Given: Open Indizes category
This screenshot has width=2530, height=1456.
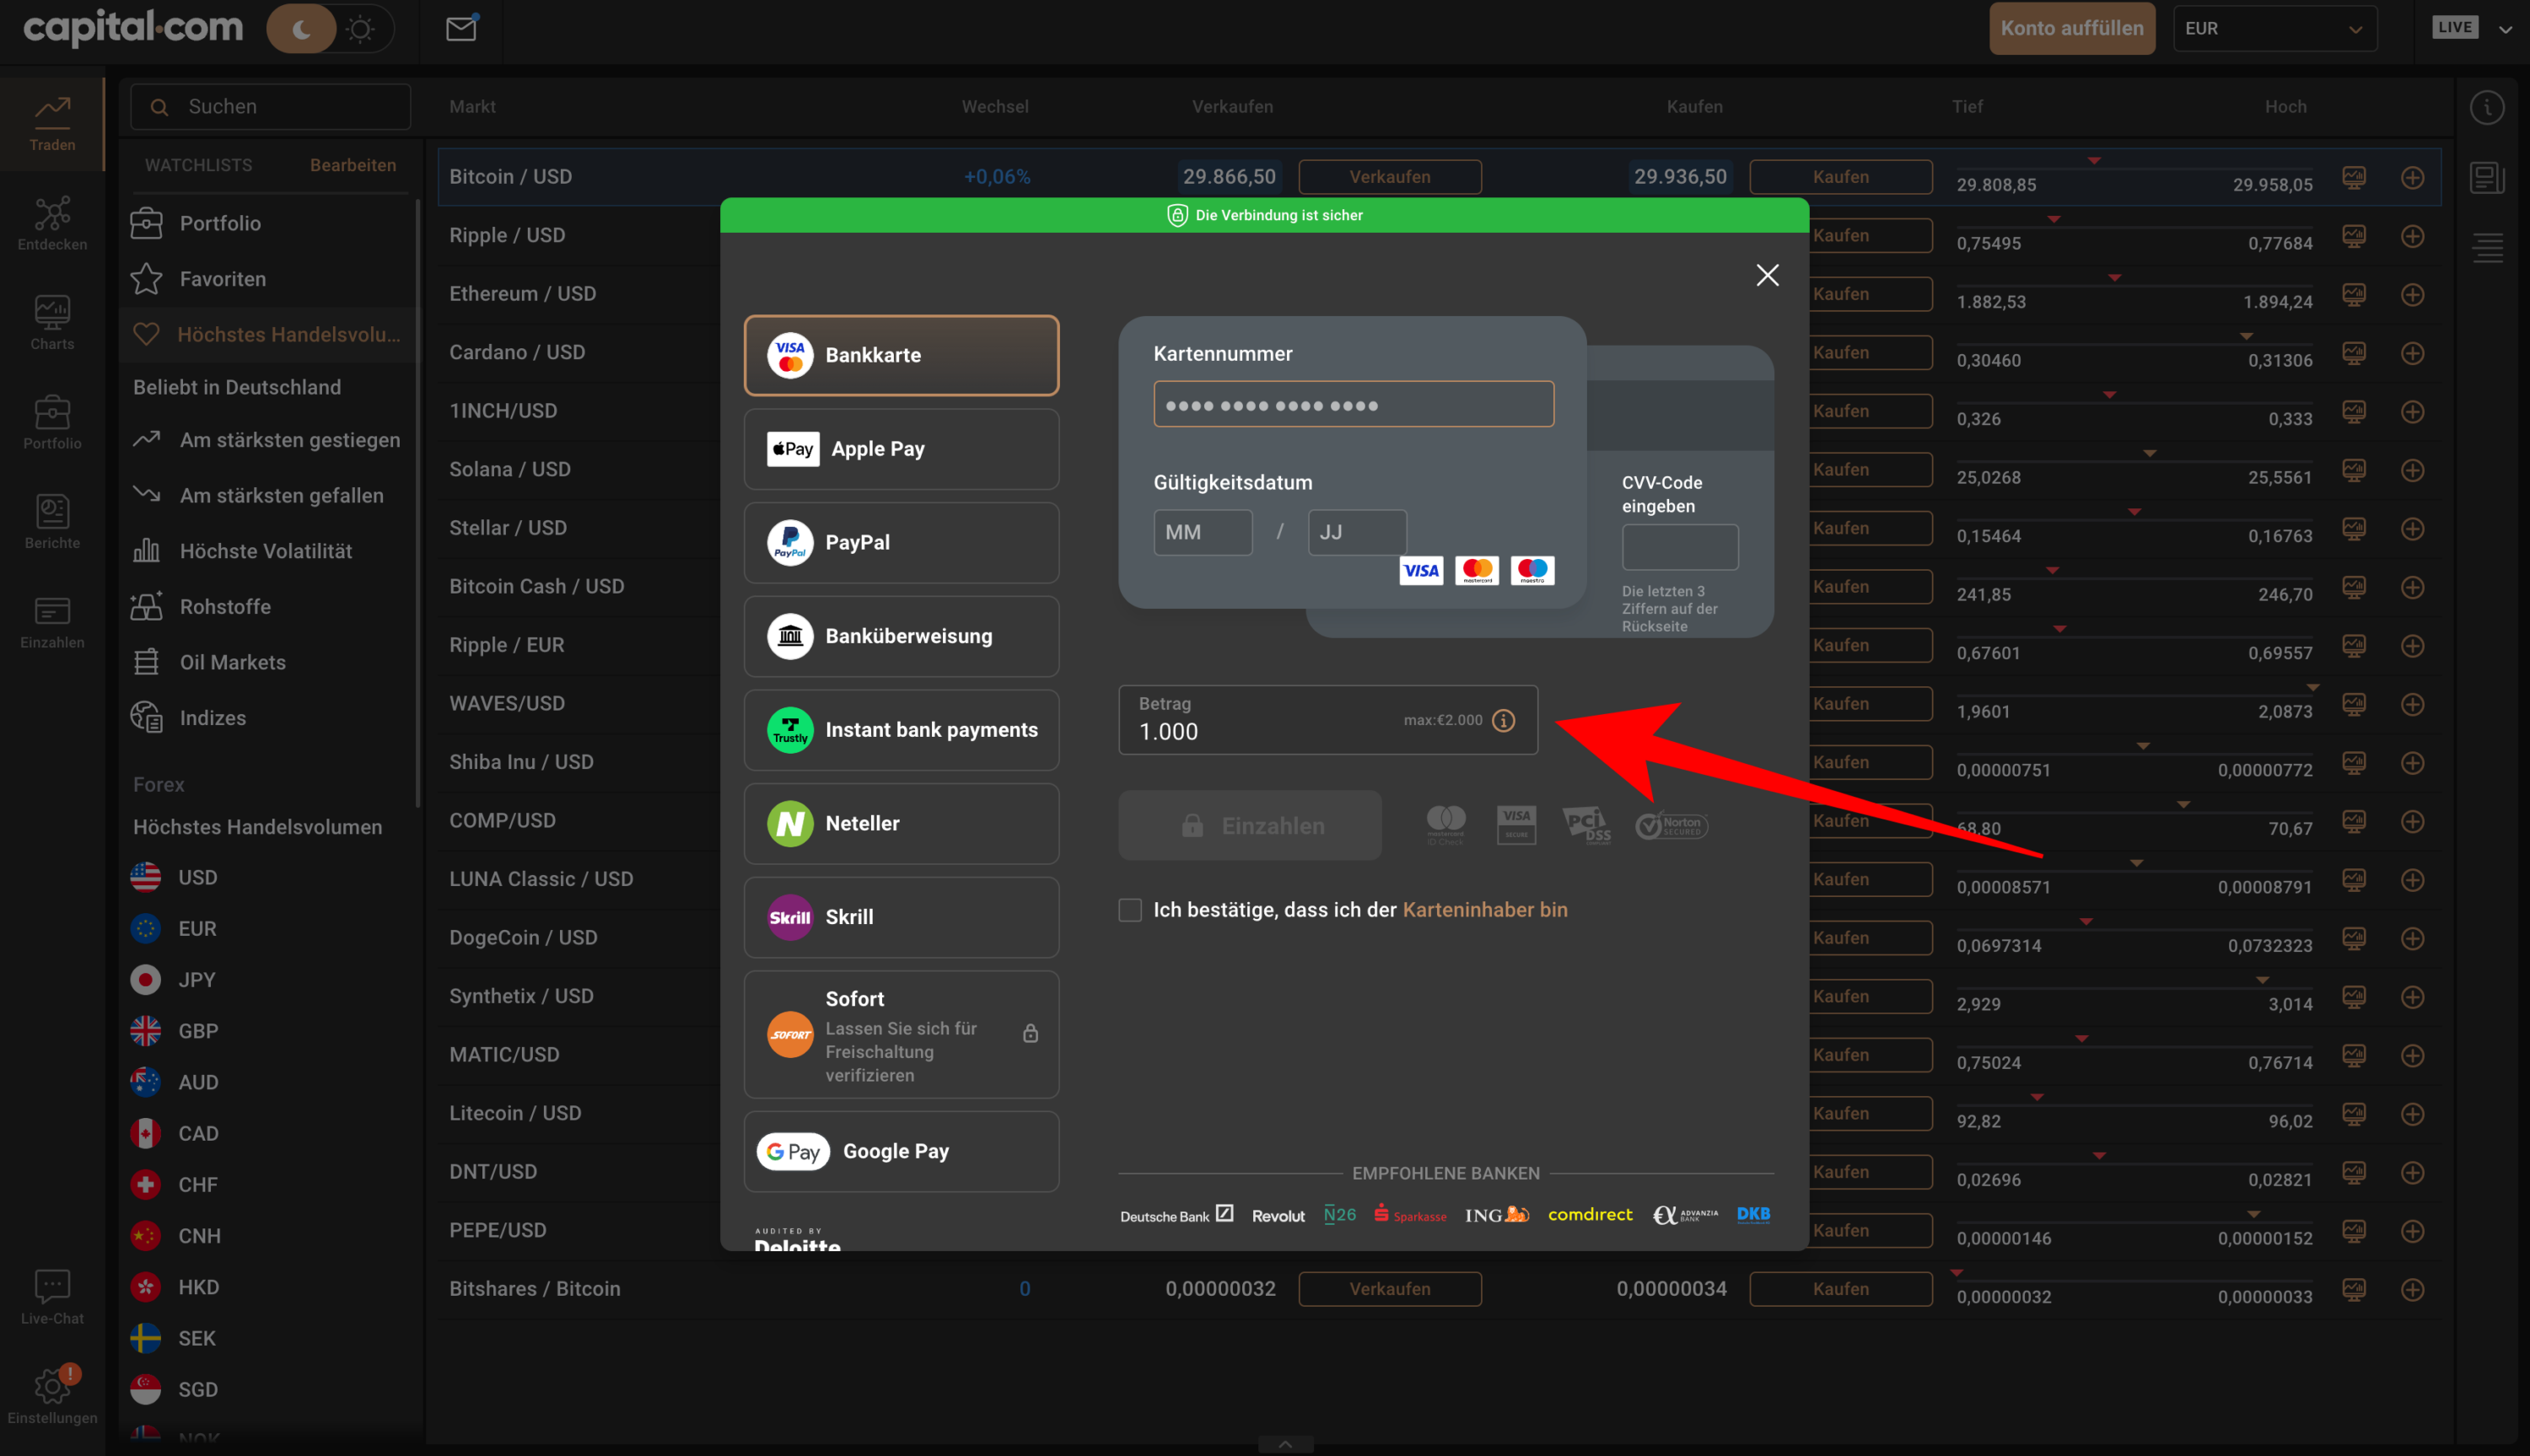Looking at the screenshot, I should (268, 718).
